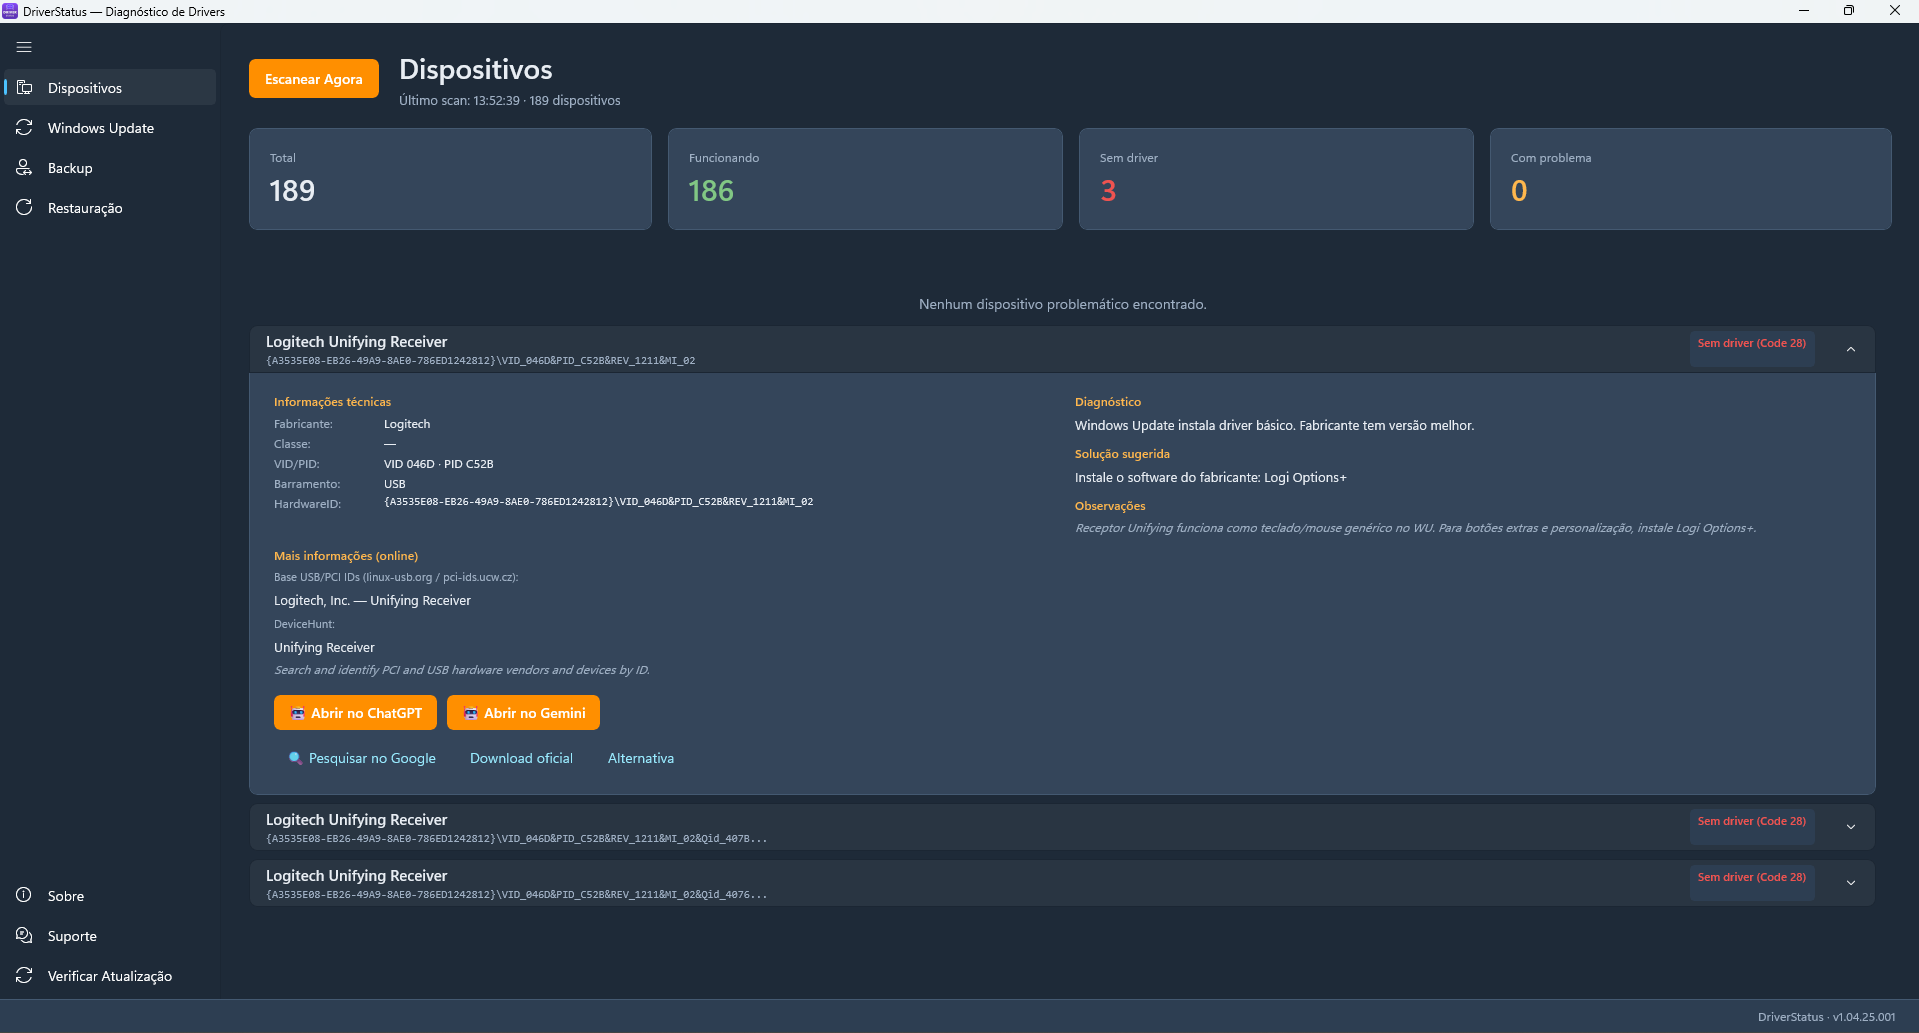Click the Funcionando 186 card

pos(865,179)
